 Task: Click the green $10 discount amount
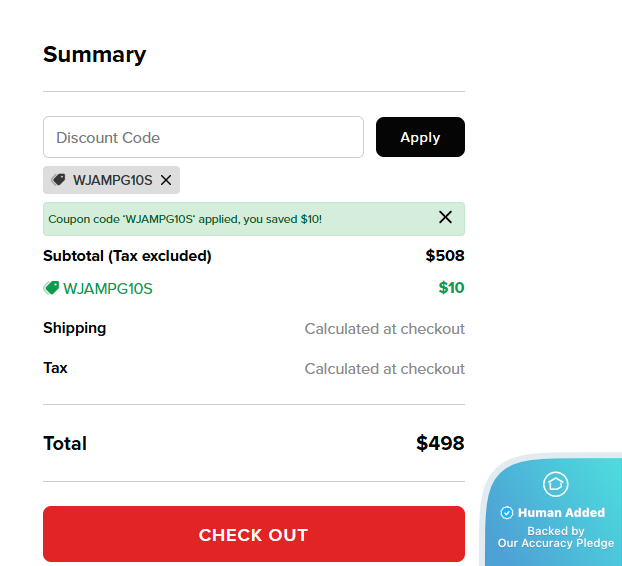[451, 288]
